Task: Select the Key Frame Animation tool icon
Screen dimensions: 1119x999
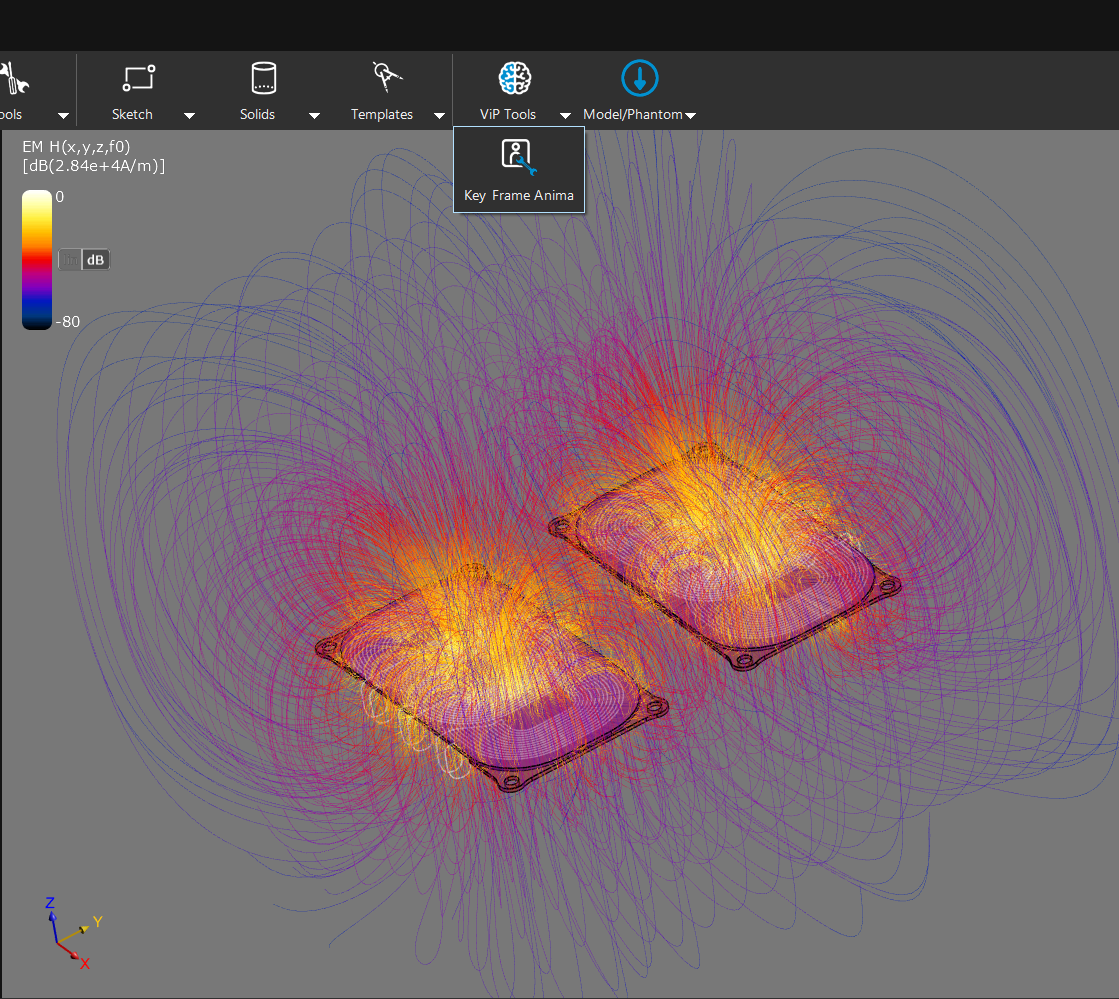Action: point(517,156)
